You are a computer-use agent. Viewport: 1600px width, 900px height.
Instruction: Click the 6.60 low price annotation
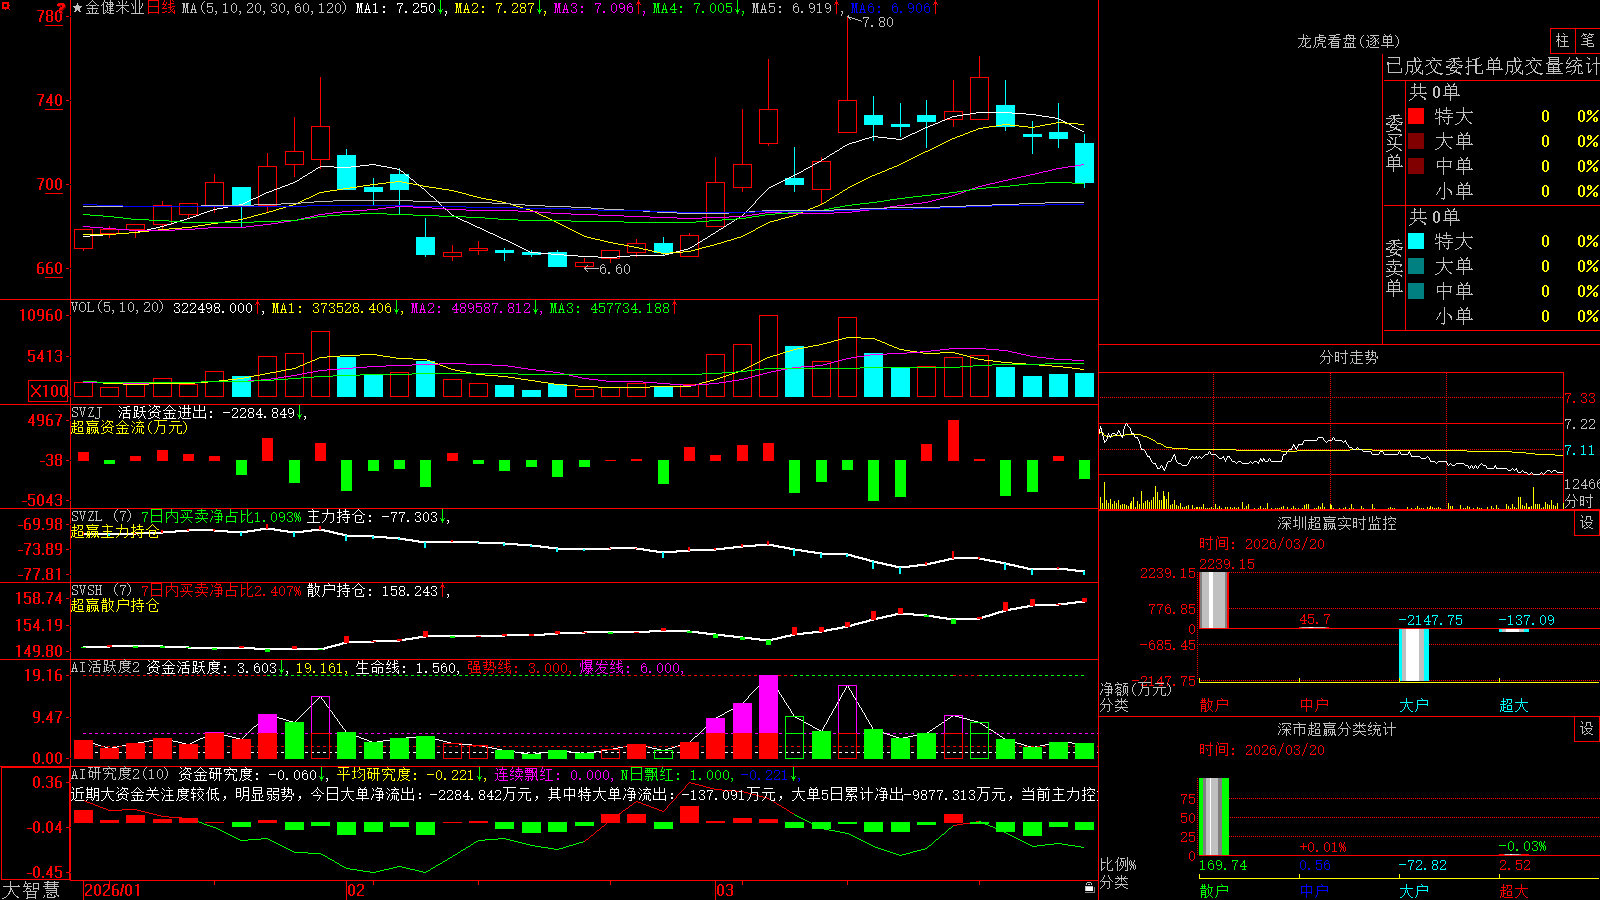click(x=615, y=269)
